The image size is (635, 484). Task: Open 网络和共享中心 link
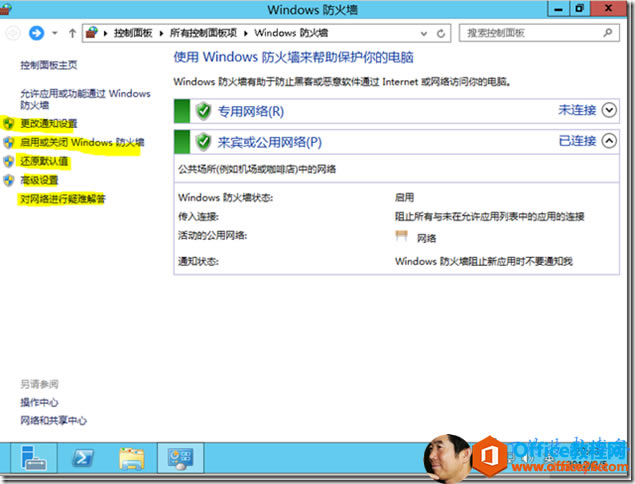point(53,420)
